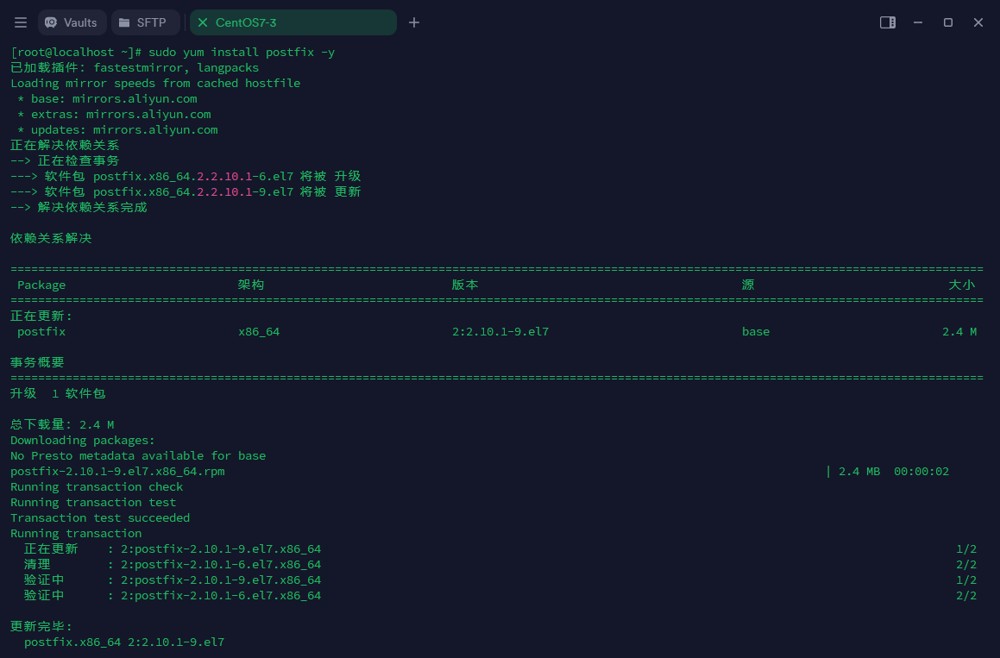The width and height of the screenshot is (1000, 658).
Task: Click the 'Running transaction check' line
Action: [x=97, y=487]
